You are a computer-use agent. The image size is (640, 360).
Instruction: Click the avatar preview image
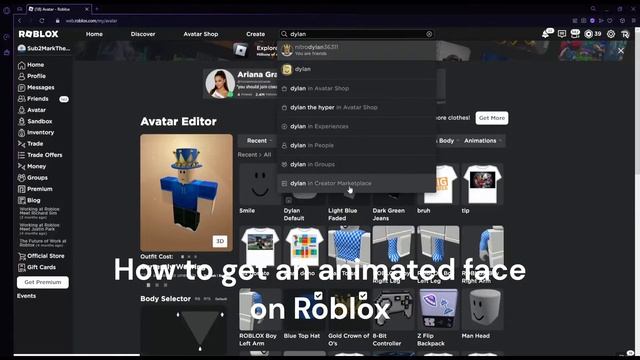(x=187, y=193)
